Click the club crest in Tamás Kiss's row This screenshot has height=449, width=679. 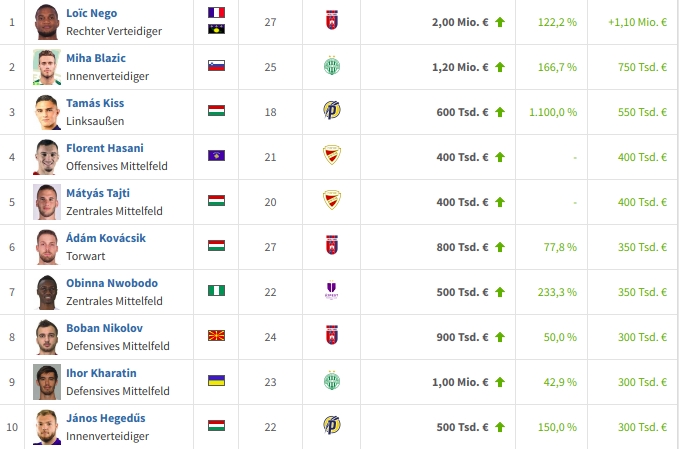(x=332, y=111)
